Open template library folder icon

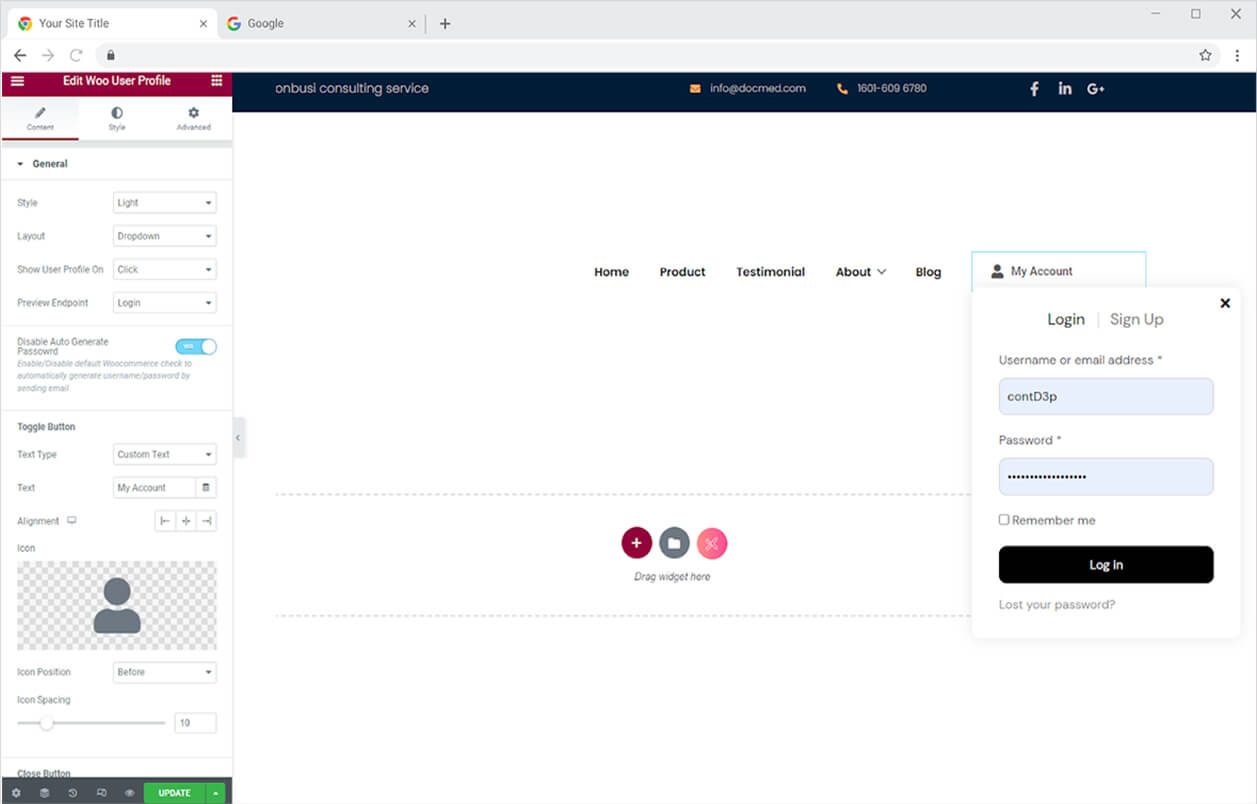click(x=674, y=543)
